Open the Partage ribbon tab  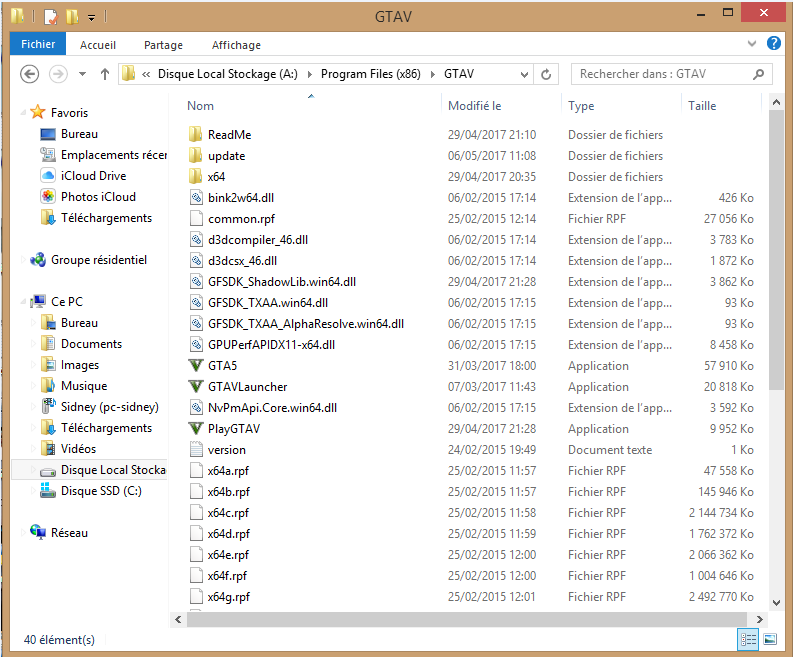163,45
